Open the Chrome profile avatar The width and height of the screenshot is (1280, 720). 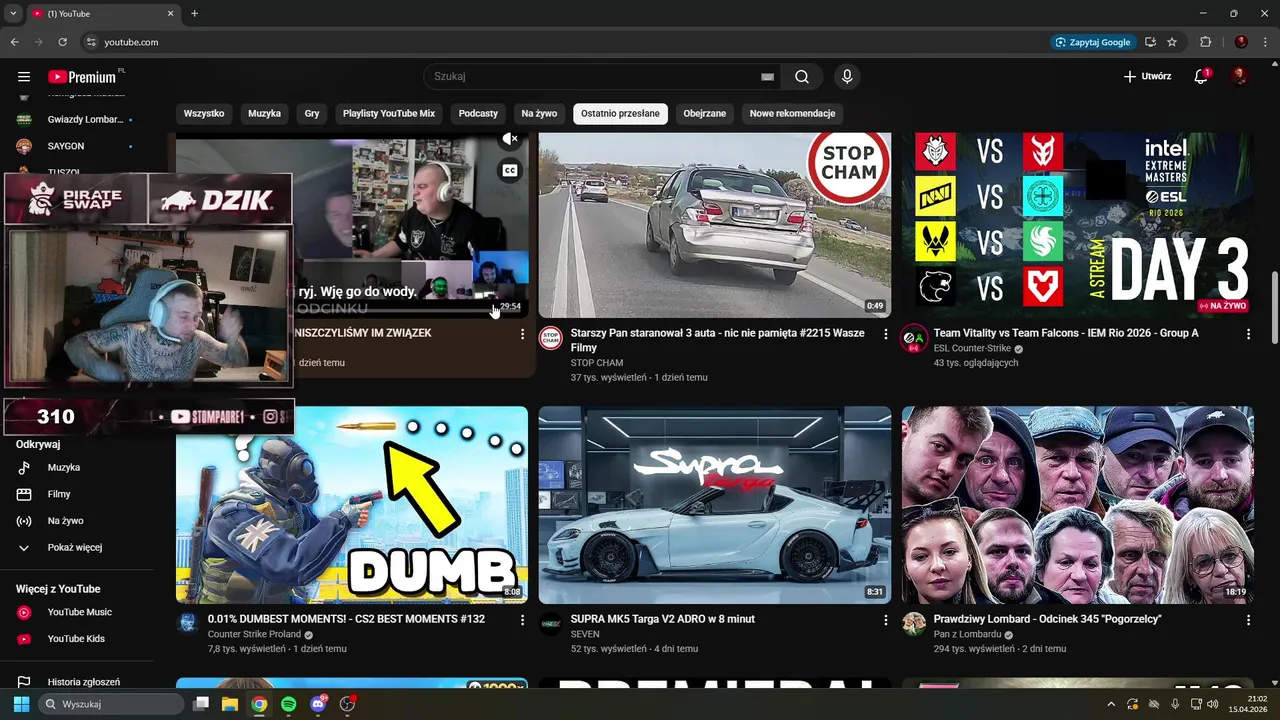(1241, 42)
